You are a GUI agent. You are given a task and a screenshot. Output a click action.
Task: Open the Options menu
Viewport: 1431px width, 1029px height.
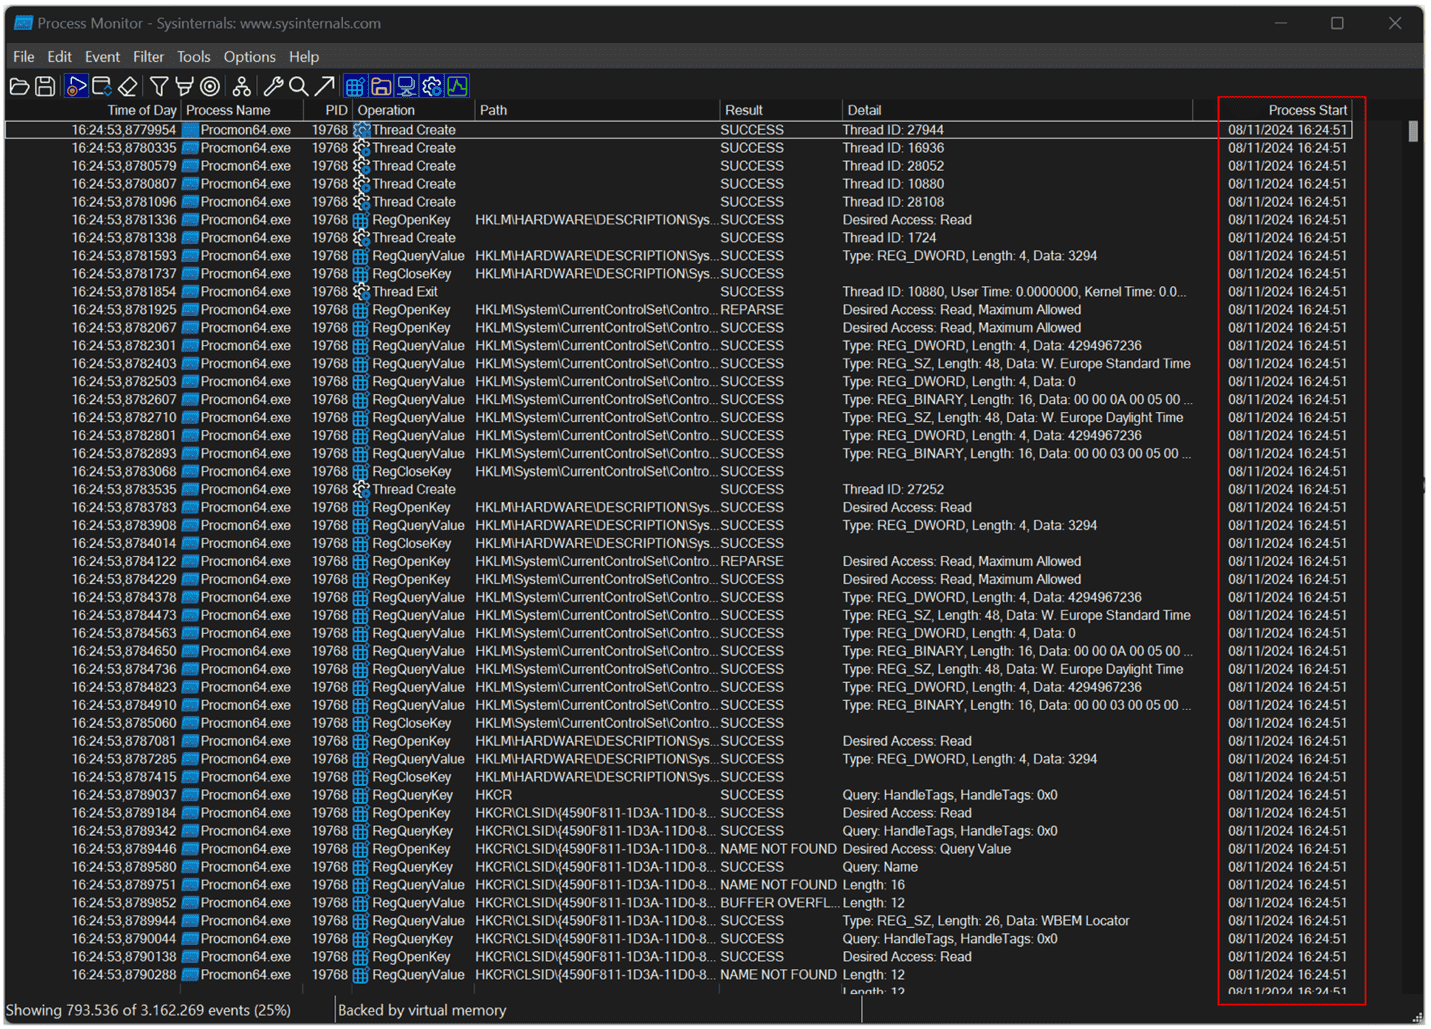249,57
